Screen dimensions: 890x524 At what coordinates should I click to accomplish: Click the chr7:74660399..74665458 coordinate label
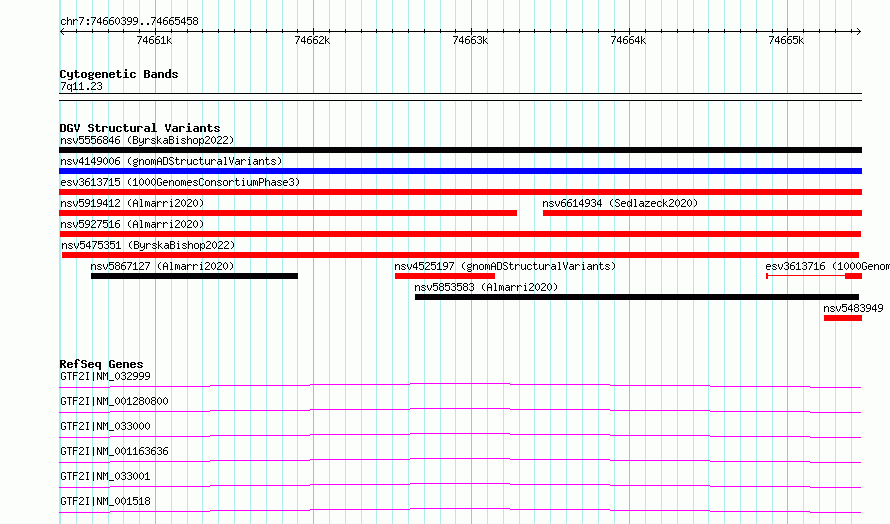click(x=129, y=21)
